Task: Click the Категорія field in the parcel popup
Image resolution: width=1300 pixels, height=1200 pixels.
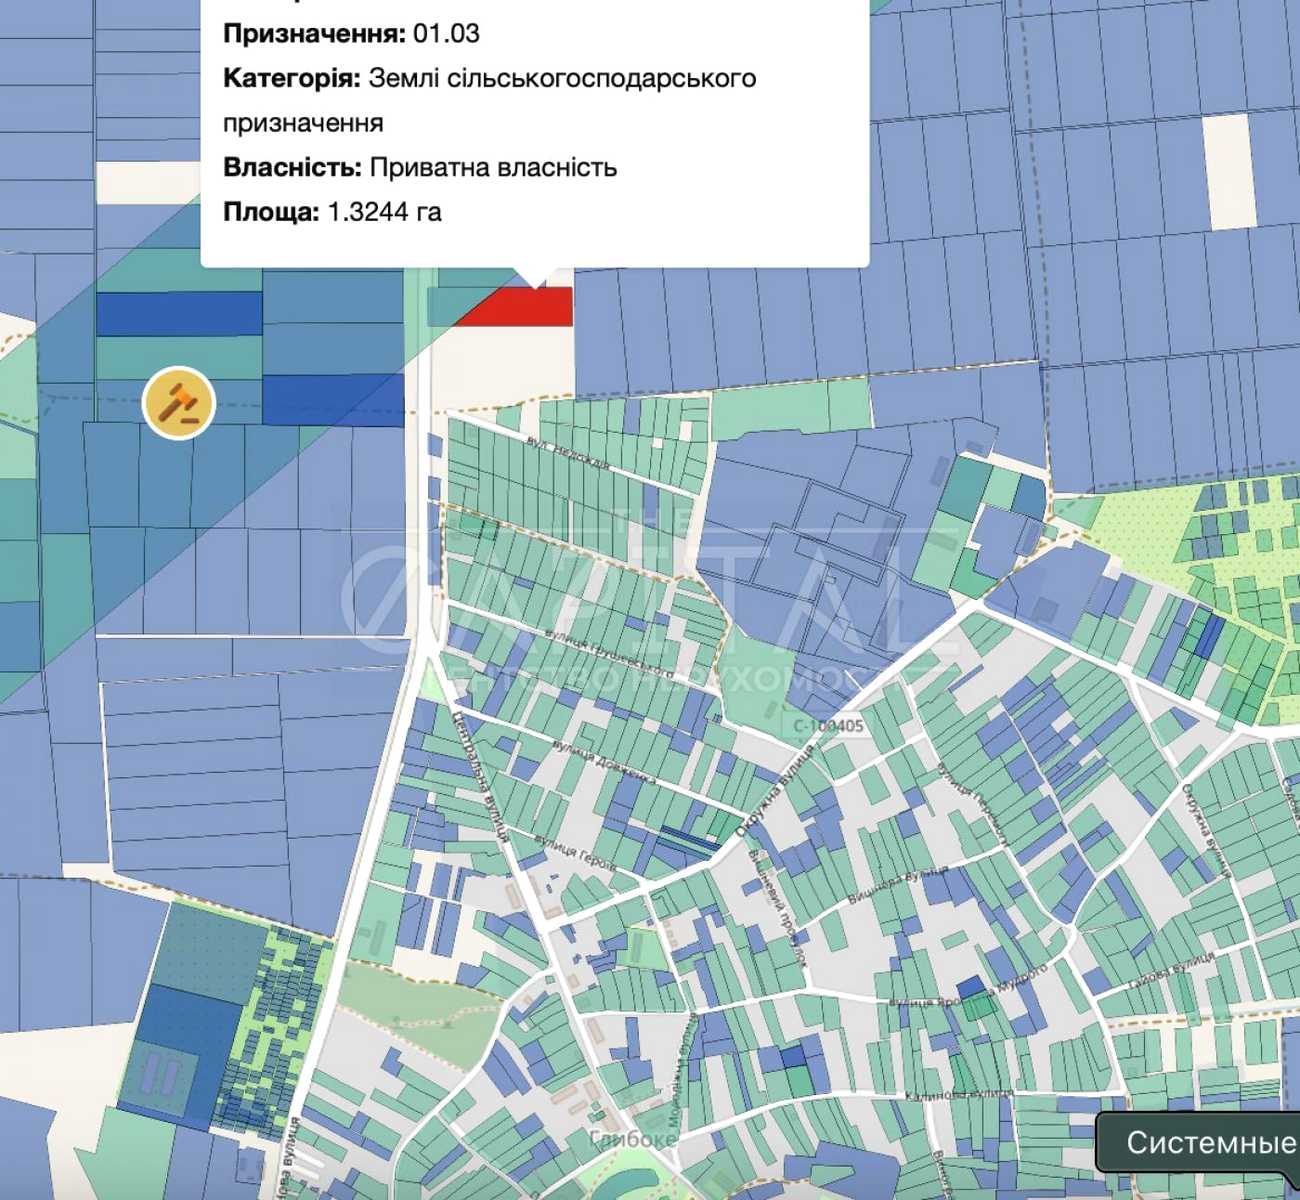Action: tap(490, 100)
